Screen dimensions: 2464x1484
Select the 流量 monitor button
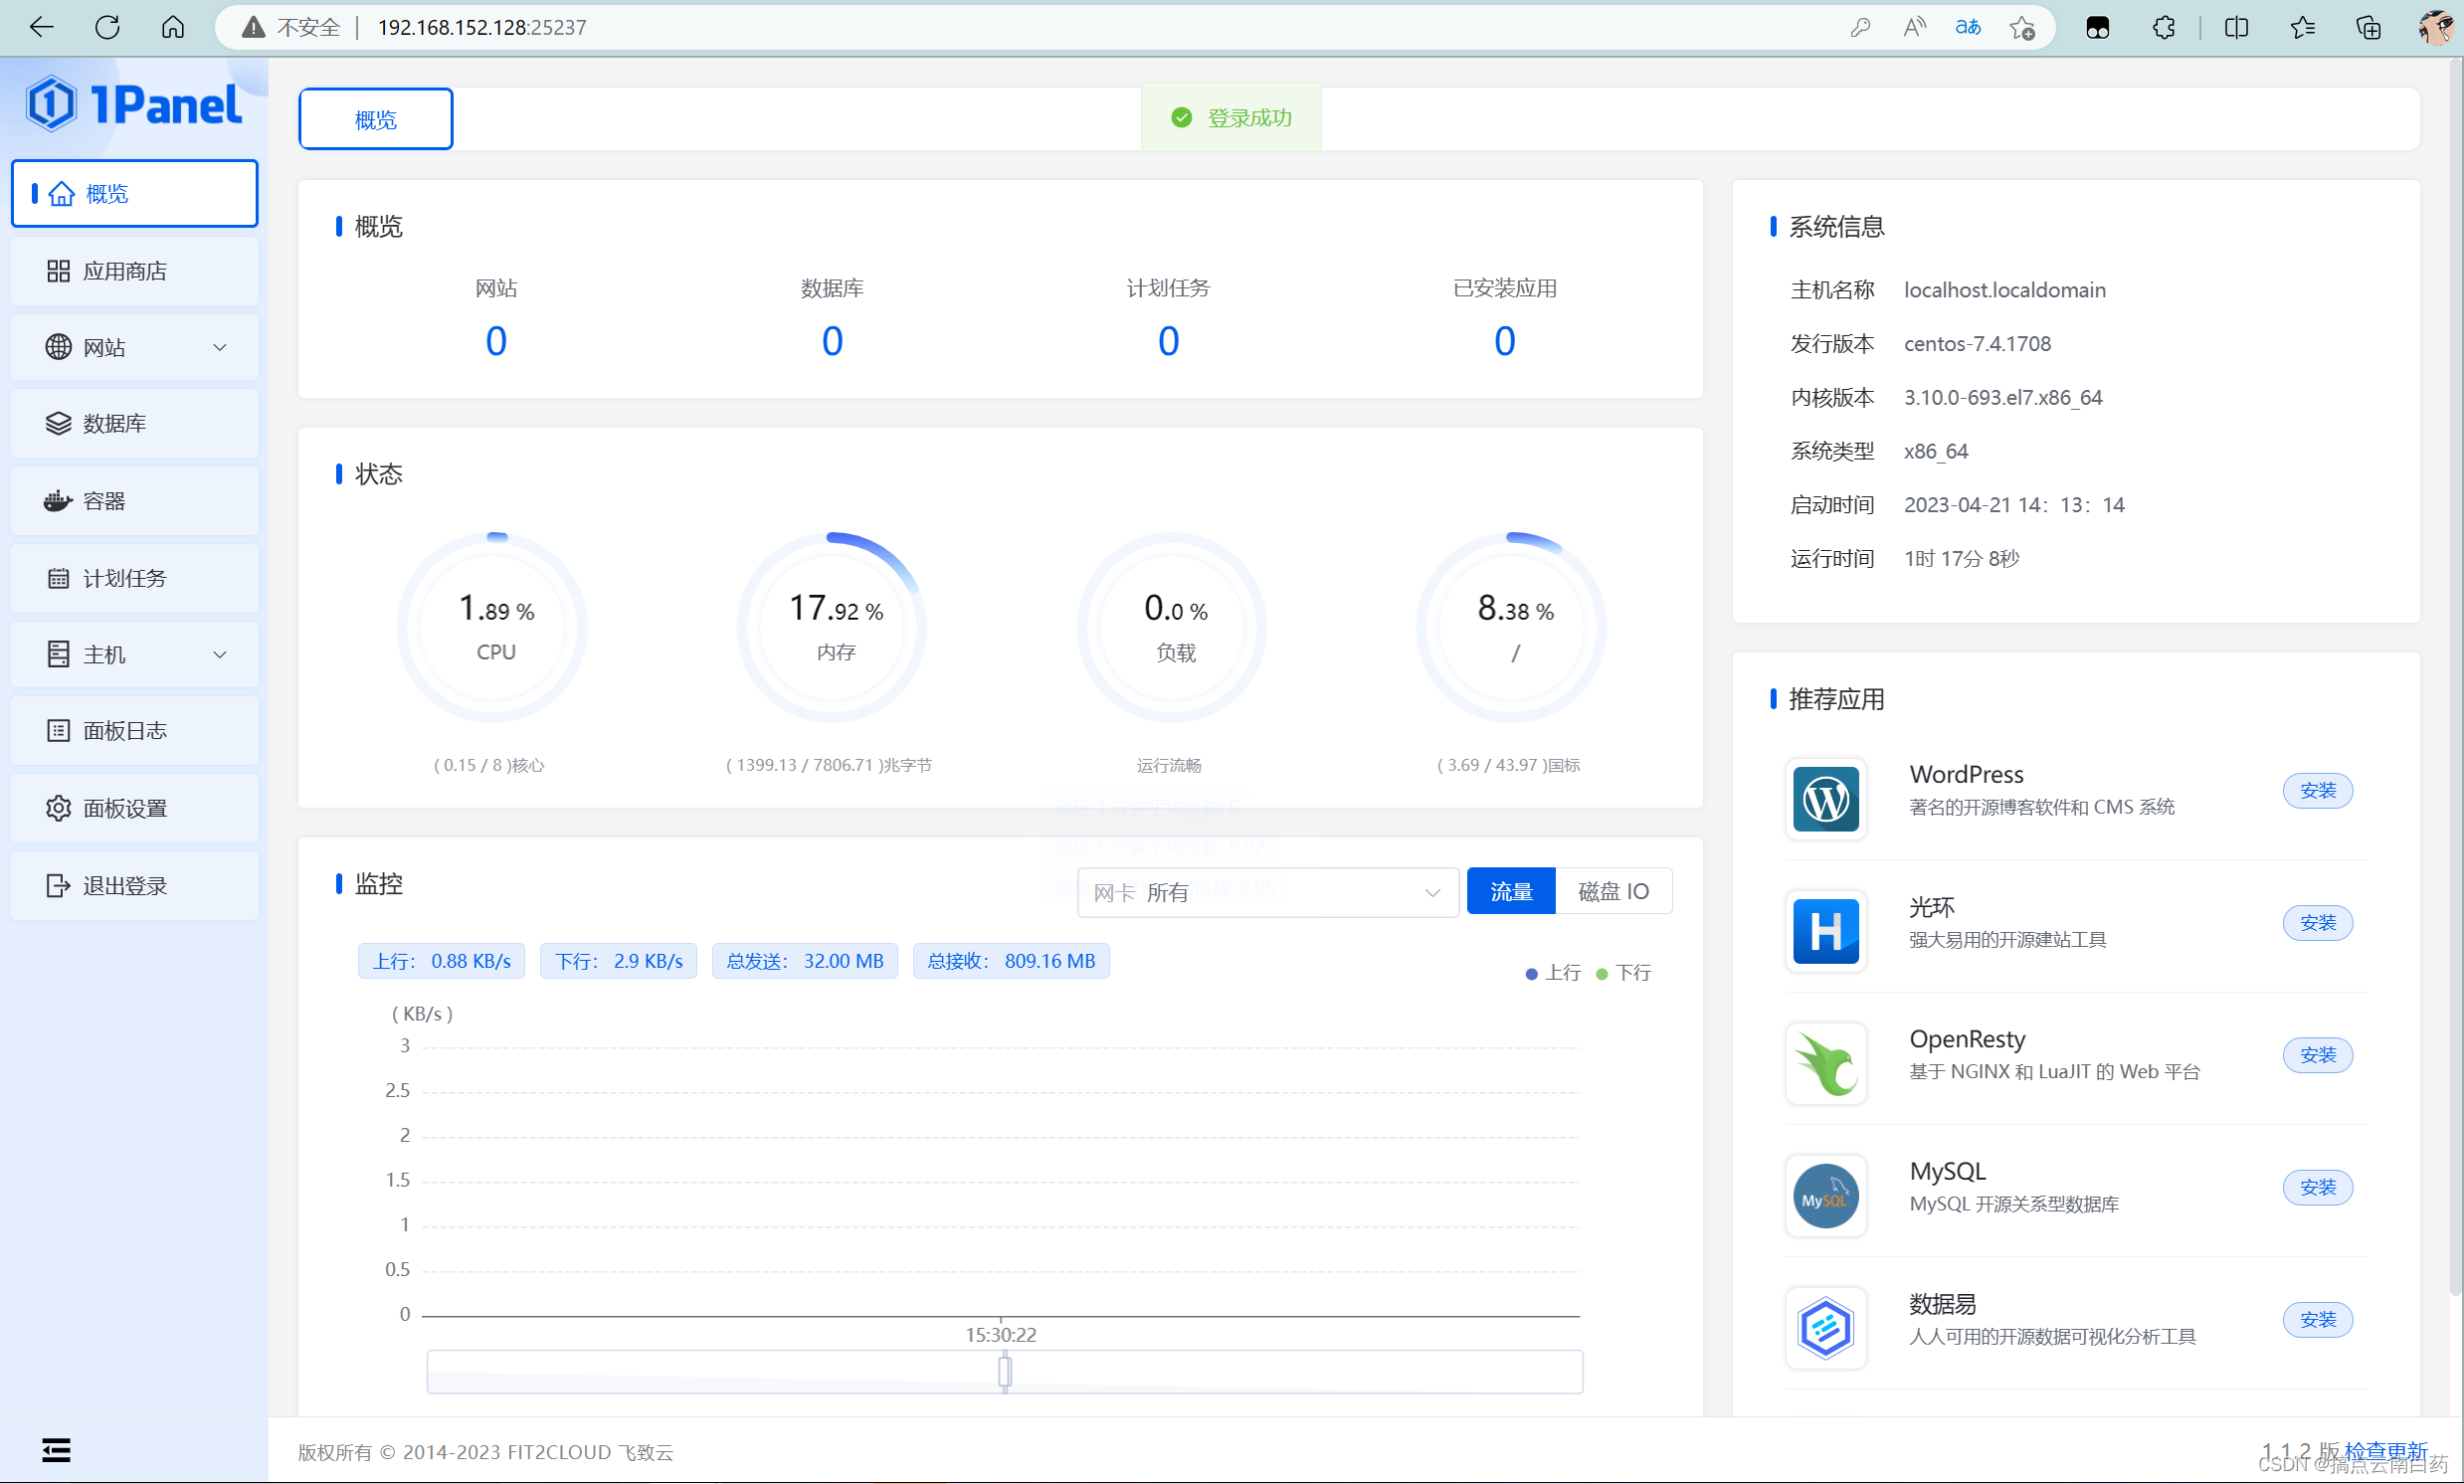(1510, 891)
